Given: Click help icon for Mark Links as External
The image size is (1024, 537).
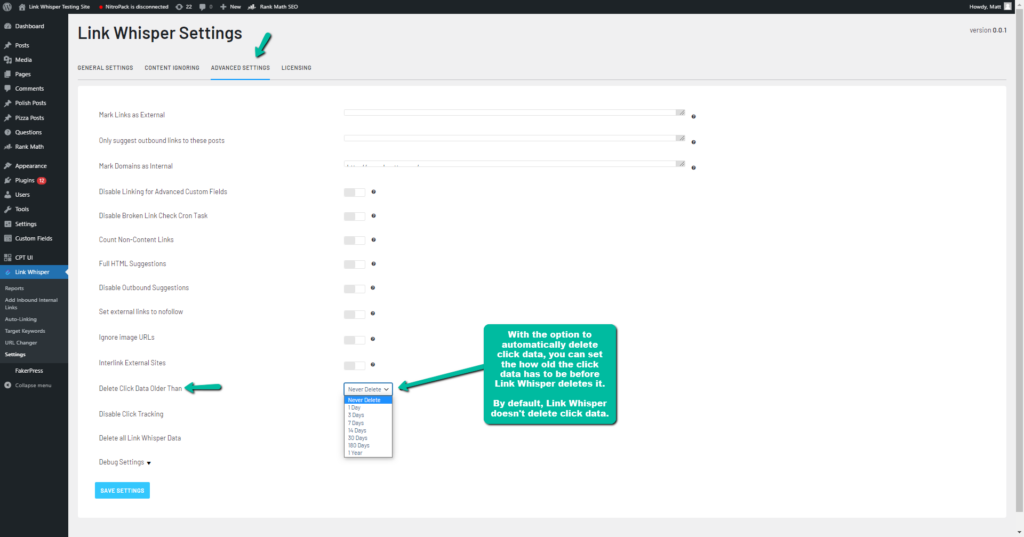Looking at the screenshot, I should click(x=694, y=116).
